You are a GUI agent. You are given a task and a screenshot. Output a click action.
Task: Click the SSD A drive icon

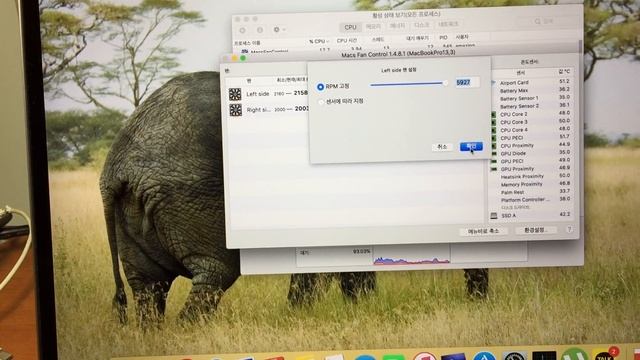coord(494,216)
